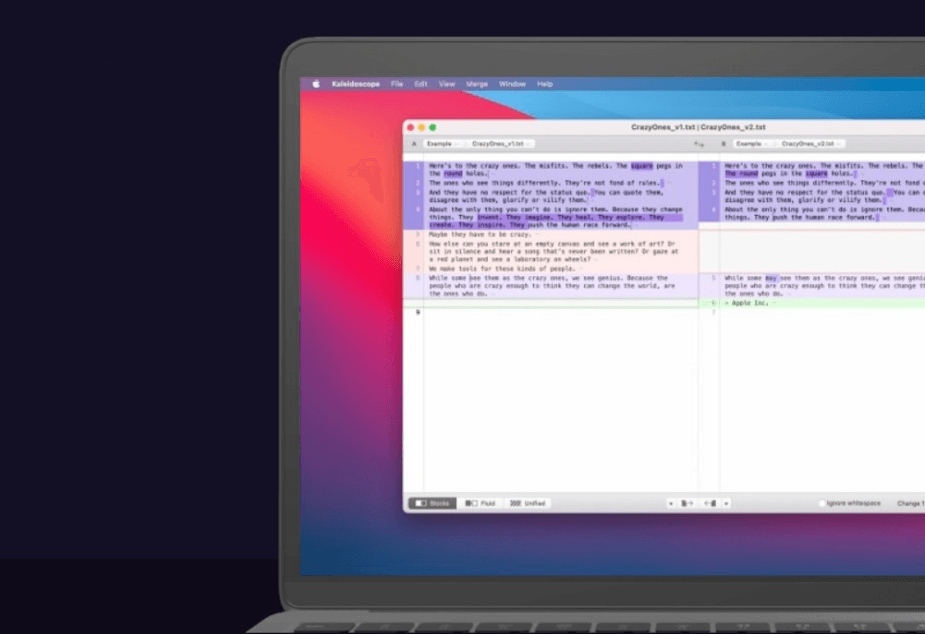Switch to Fluid comparison view
This screenshot has height=634, width=925.
[480, 503]
